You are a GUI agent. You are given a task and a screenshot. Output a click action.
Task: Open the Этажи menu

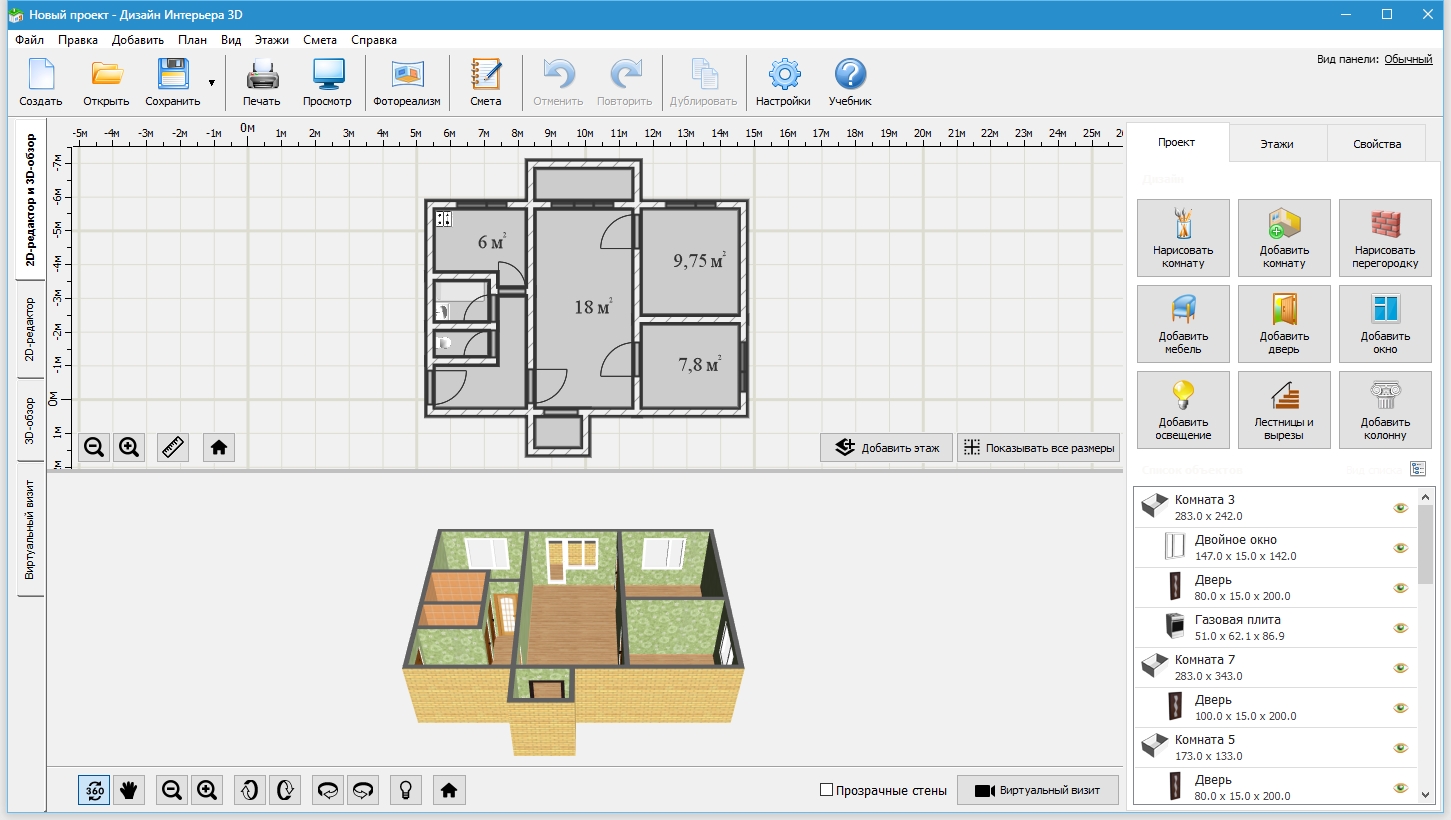point(272,40)
